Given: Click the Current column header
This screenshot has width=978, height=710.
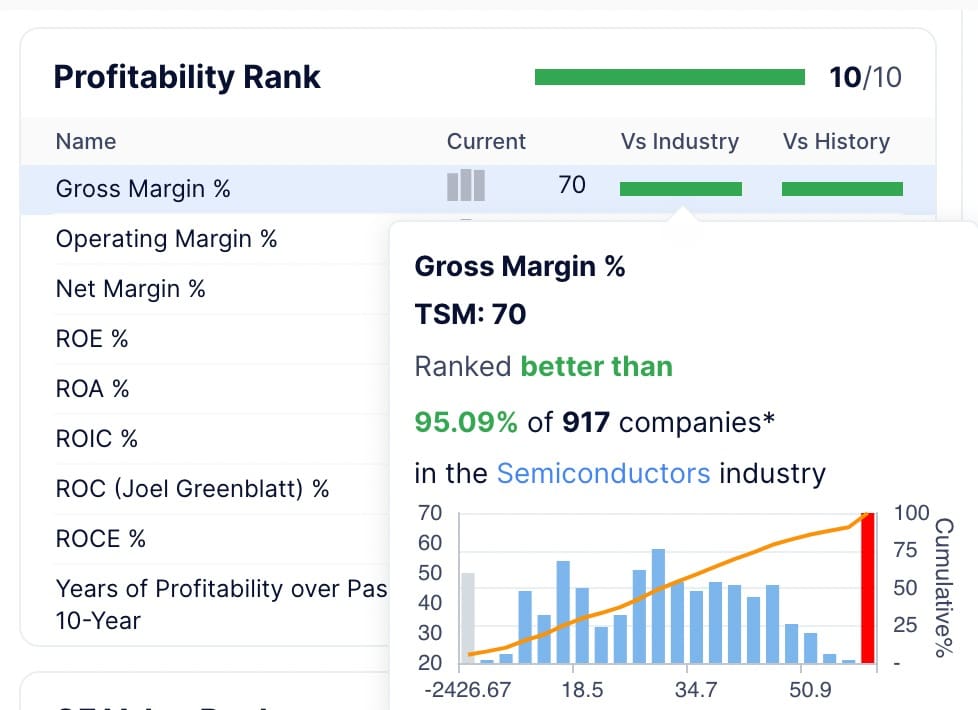Looking at the screenshot, I should pyautogui.click(x=486, y=141).
